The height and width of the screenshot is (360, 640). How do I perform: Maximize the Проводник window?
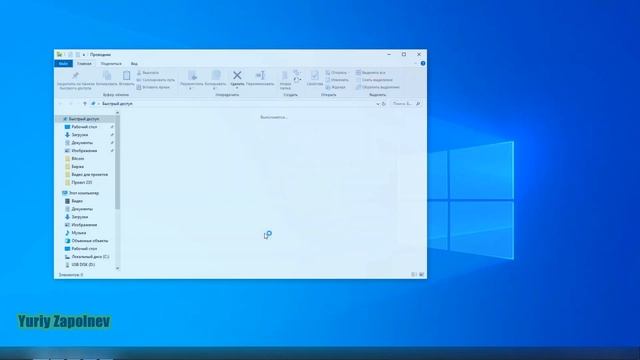pos(404,54)
